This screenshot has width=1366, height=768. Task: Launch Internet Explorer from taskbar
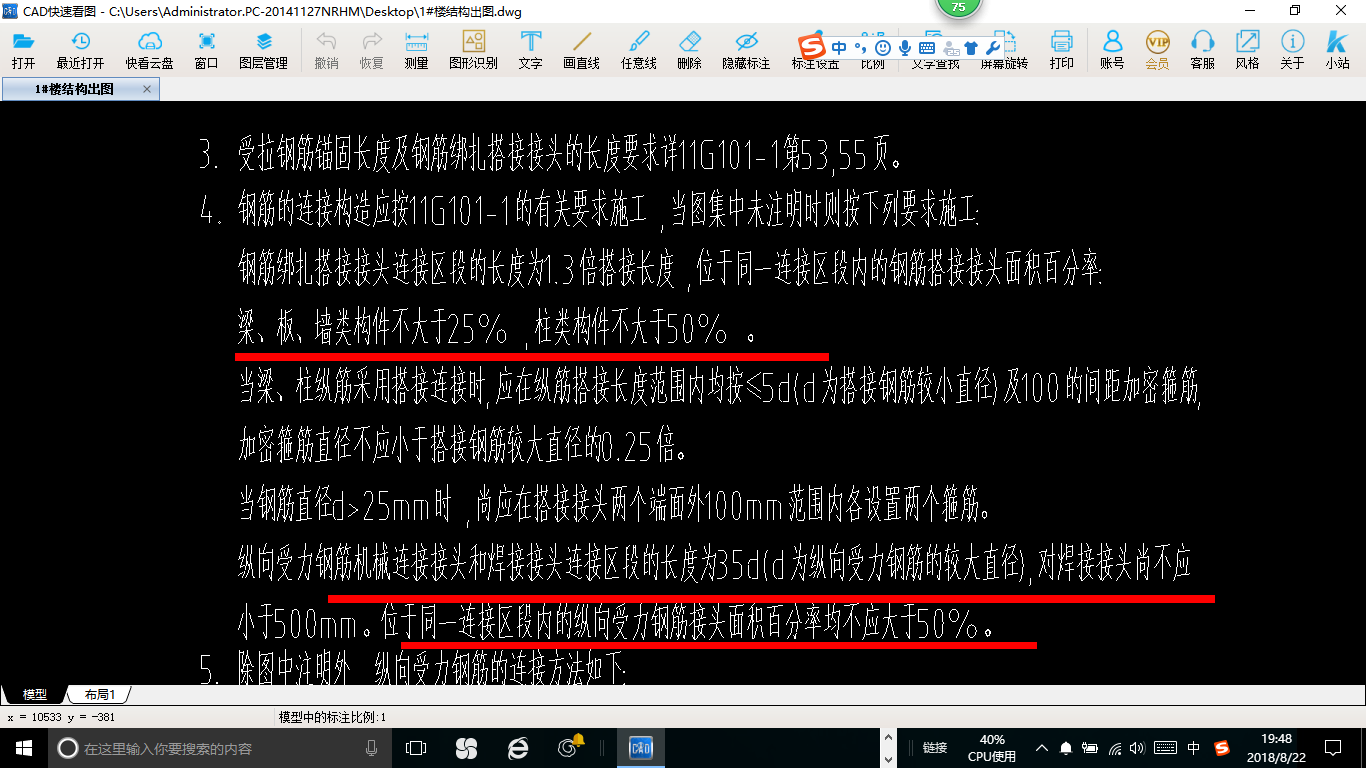(517, 748)
